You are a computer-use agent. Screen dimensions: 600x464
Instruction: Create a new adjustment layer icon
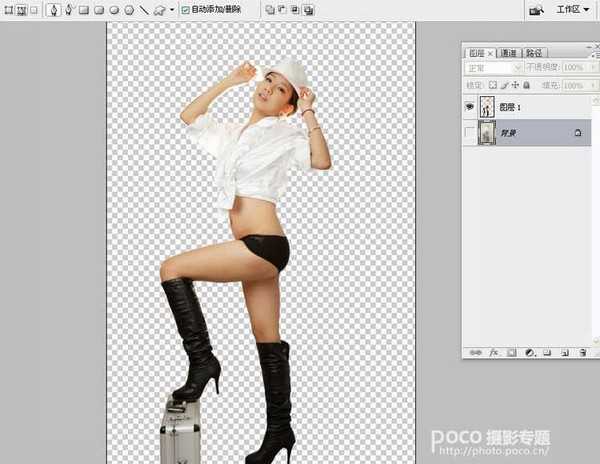coord(529,353)
